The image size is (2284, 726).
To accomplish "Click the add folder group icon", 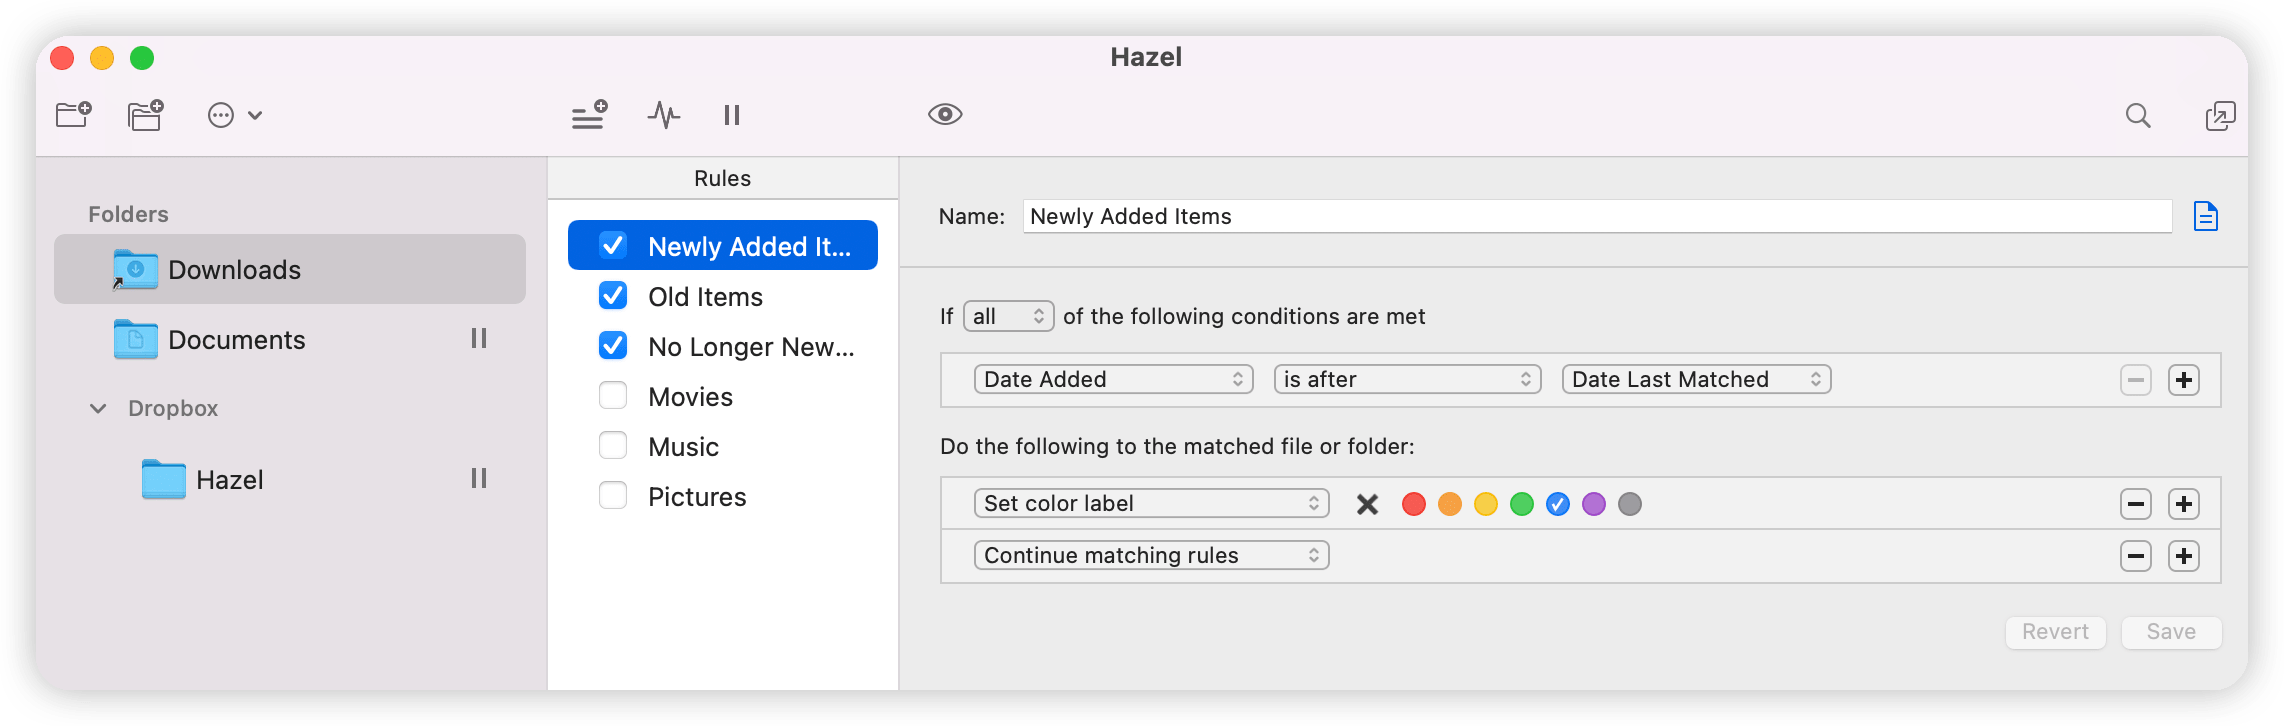I will tap(146, 115).
